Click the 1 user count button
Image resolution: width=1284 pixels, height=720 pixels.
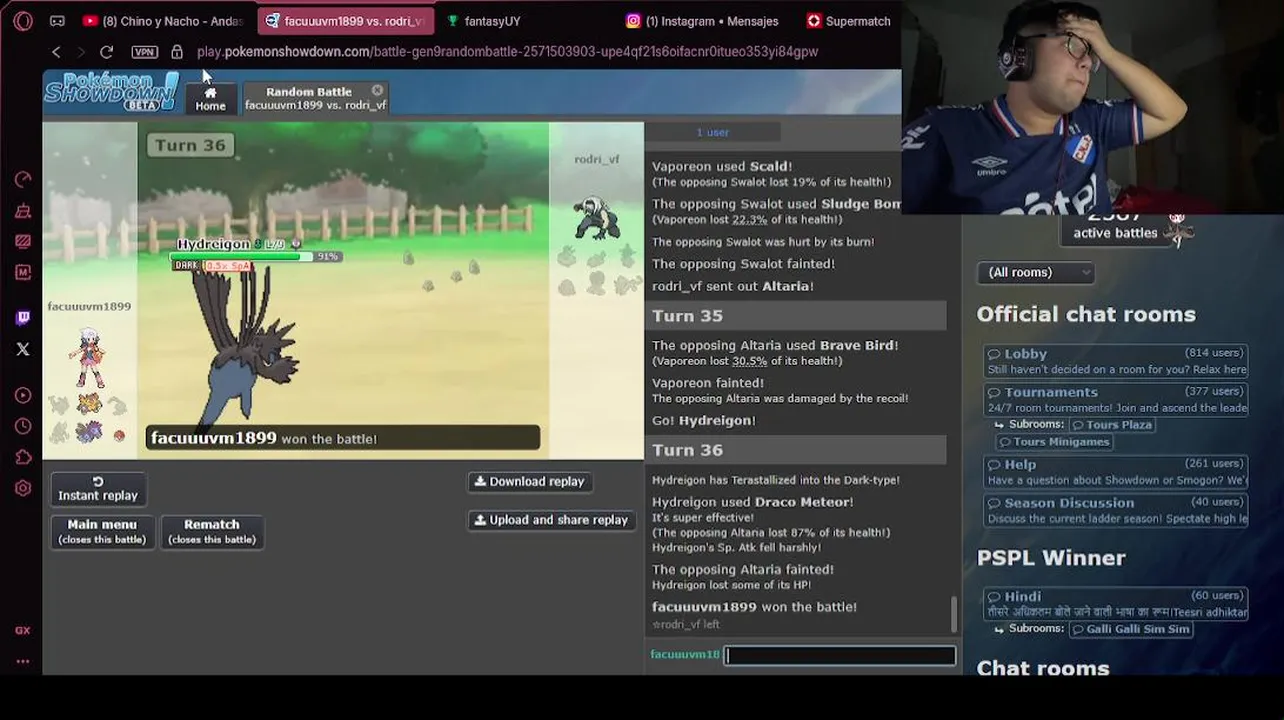point(713,132)
